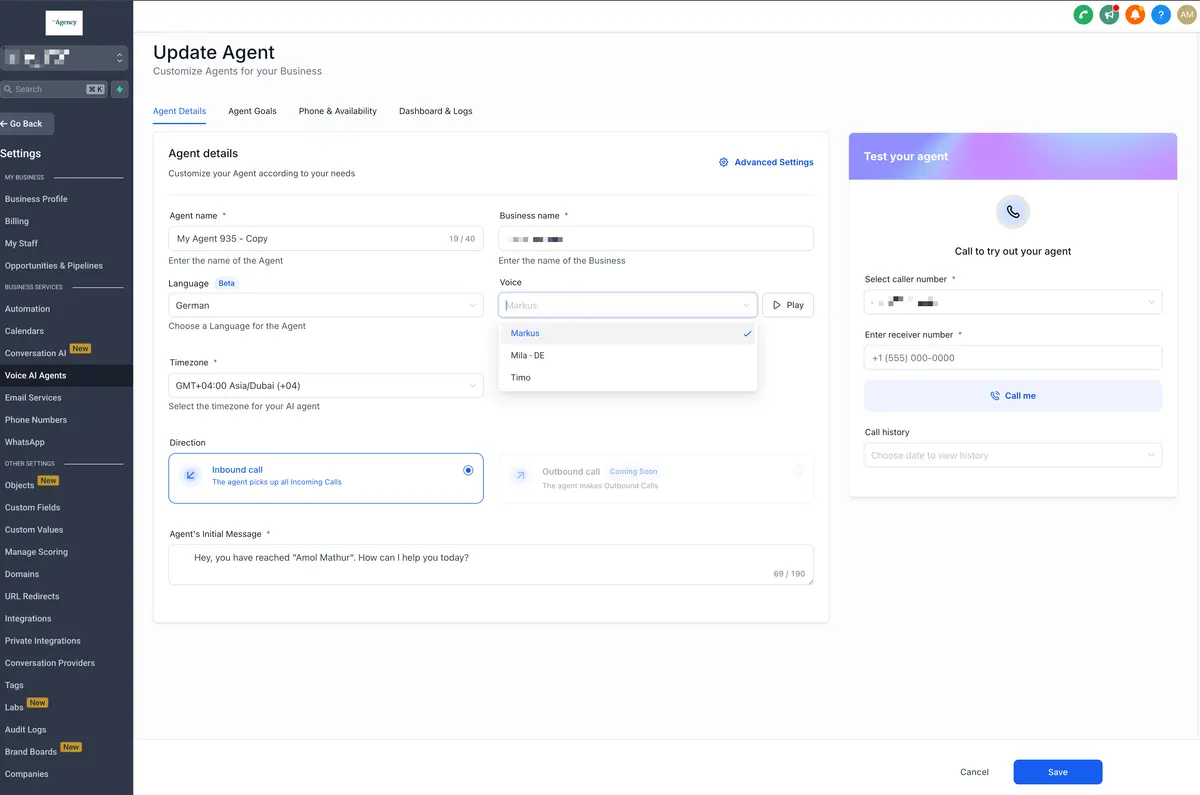Click the Outbound call arrow icon
1200x795 pixels.
point(520,476)
